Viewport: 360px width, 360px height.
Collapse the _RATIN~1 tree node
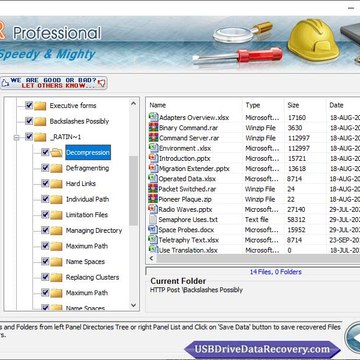[16, 137]
